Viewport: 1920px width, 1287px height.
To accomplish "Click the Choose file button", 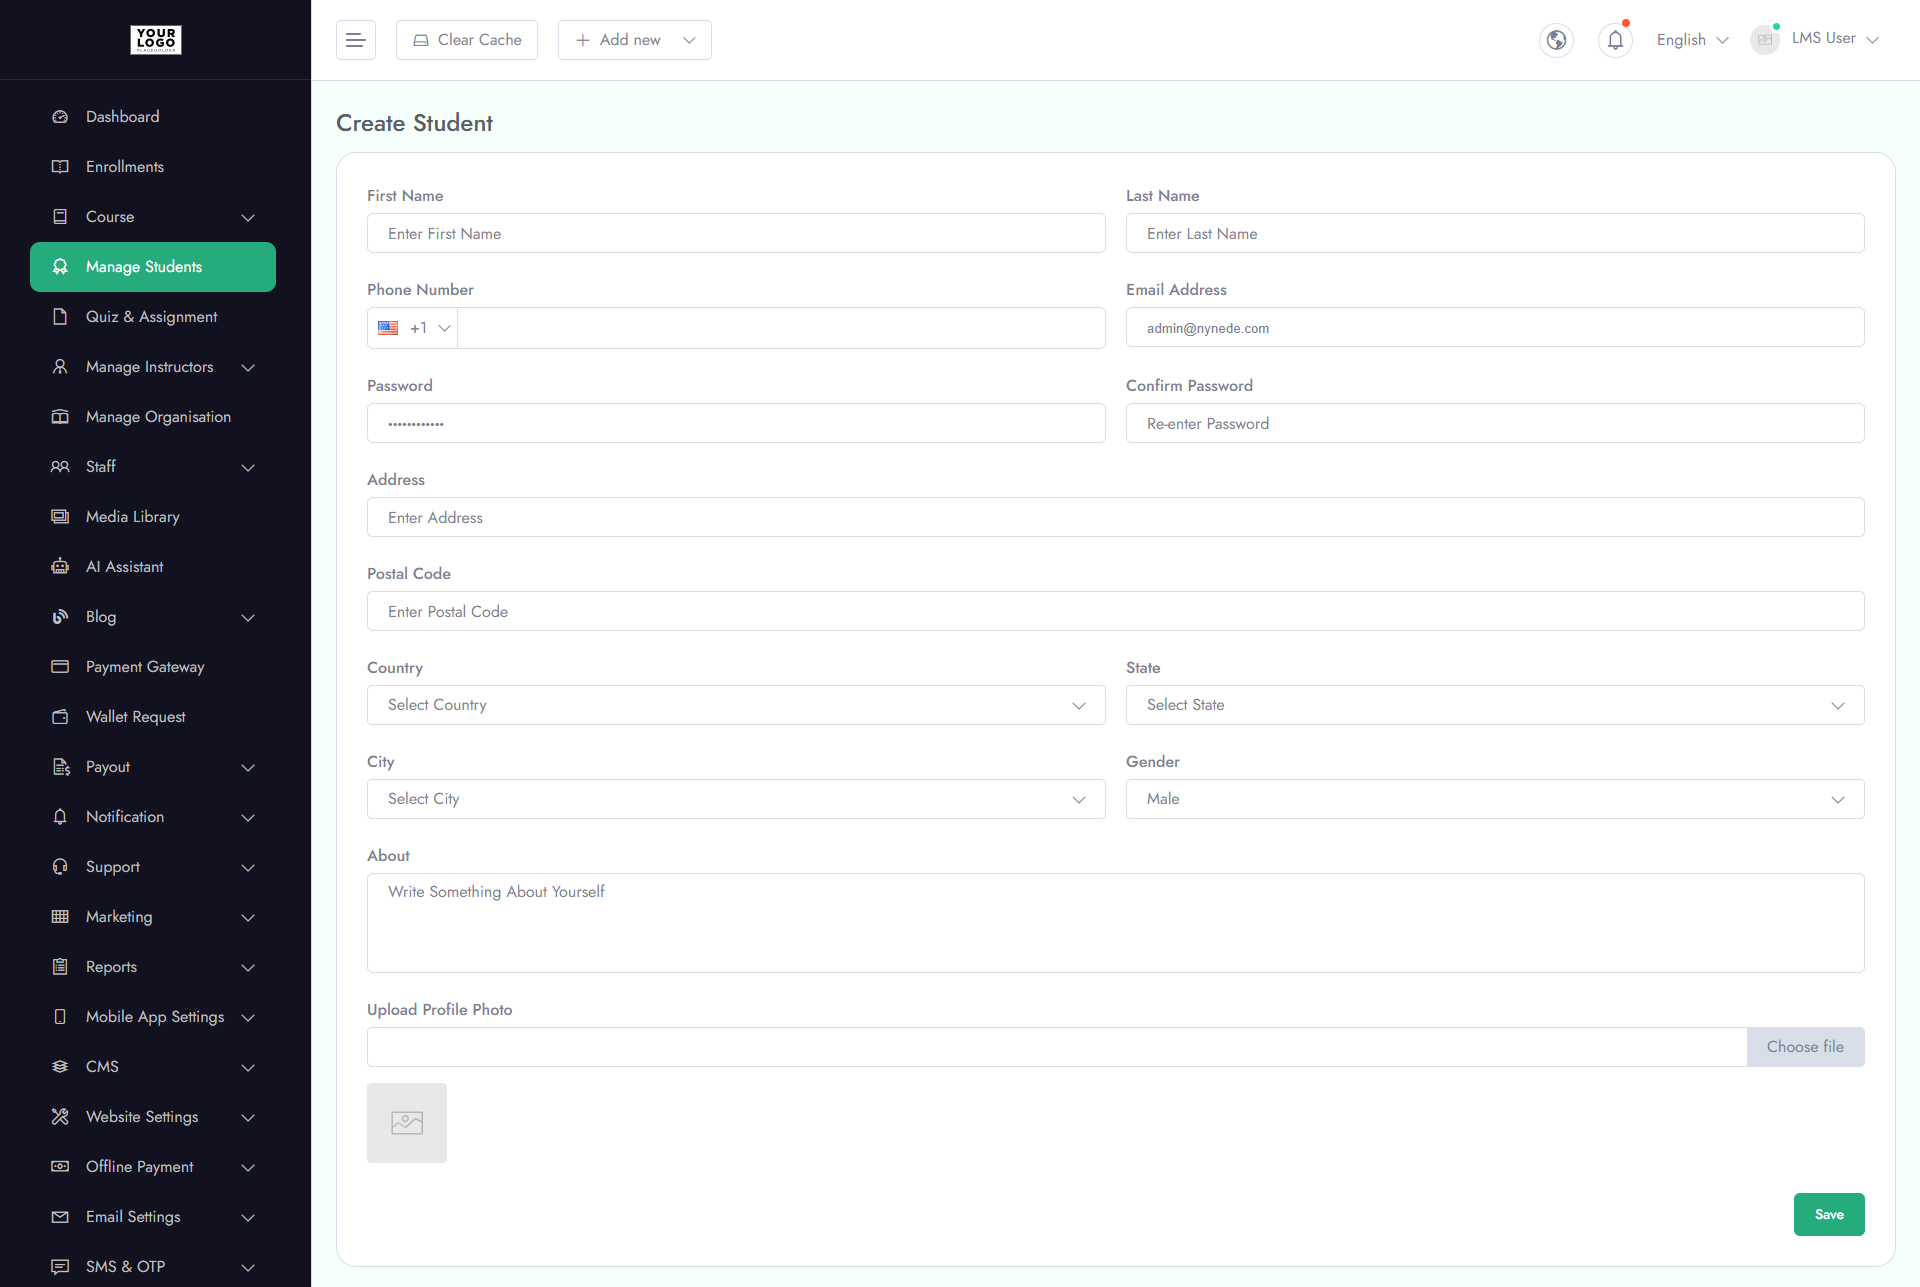I will (x=1805, y=1047).
